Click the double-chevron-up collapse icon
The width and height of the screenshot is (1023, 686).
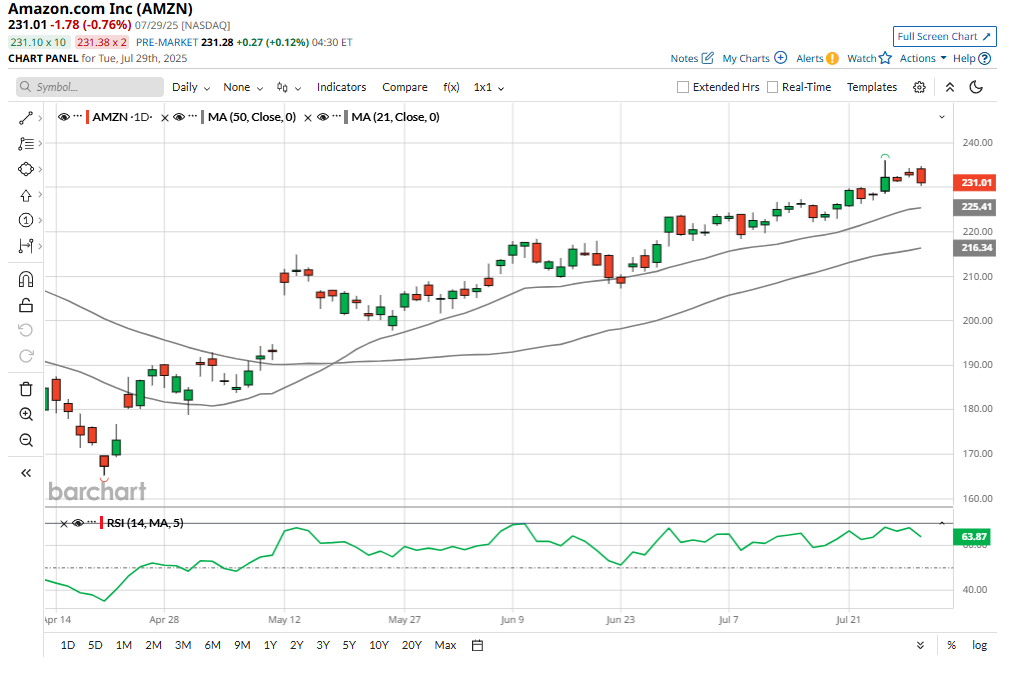[x=950, y=87]
